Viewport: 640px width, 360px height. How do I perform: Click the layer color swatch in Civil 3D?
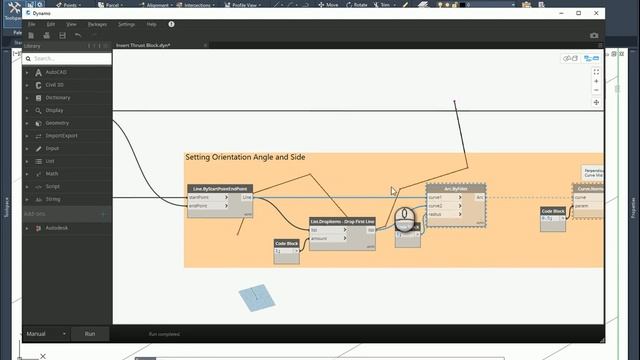click(462, 5)
